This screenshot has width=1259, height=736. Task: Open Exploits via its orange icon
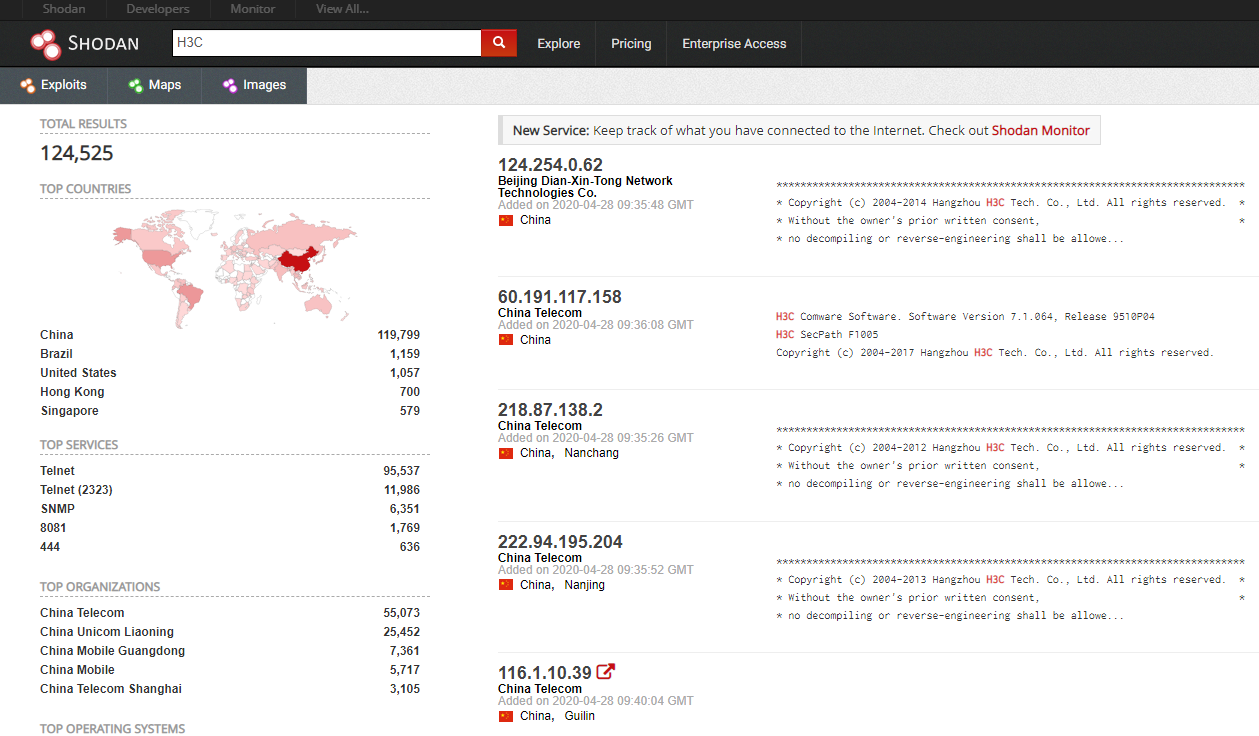[x=28, y=86]
